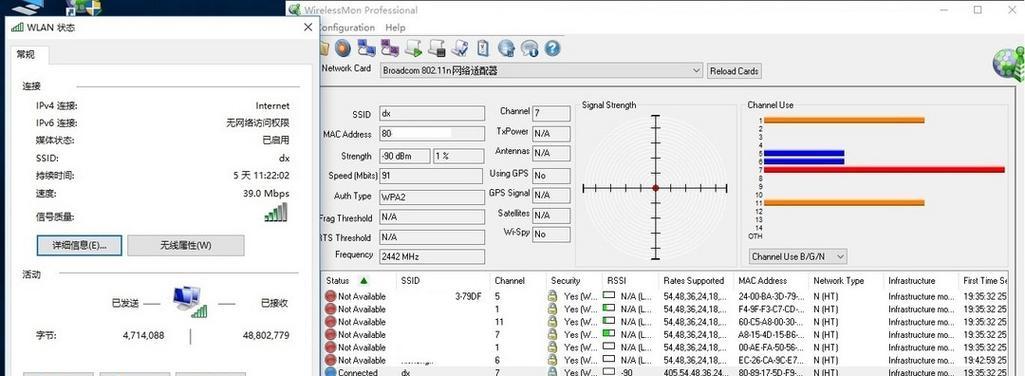Click the Frequency field showing 2442 MHz

(x=432, y=256)
